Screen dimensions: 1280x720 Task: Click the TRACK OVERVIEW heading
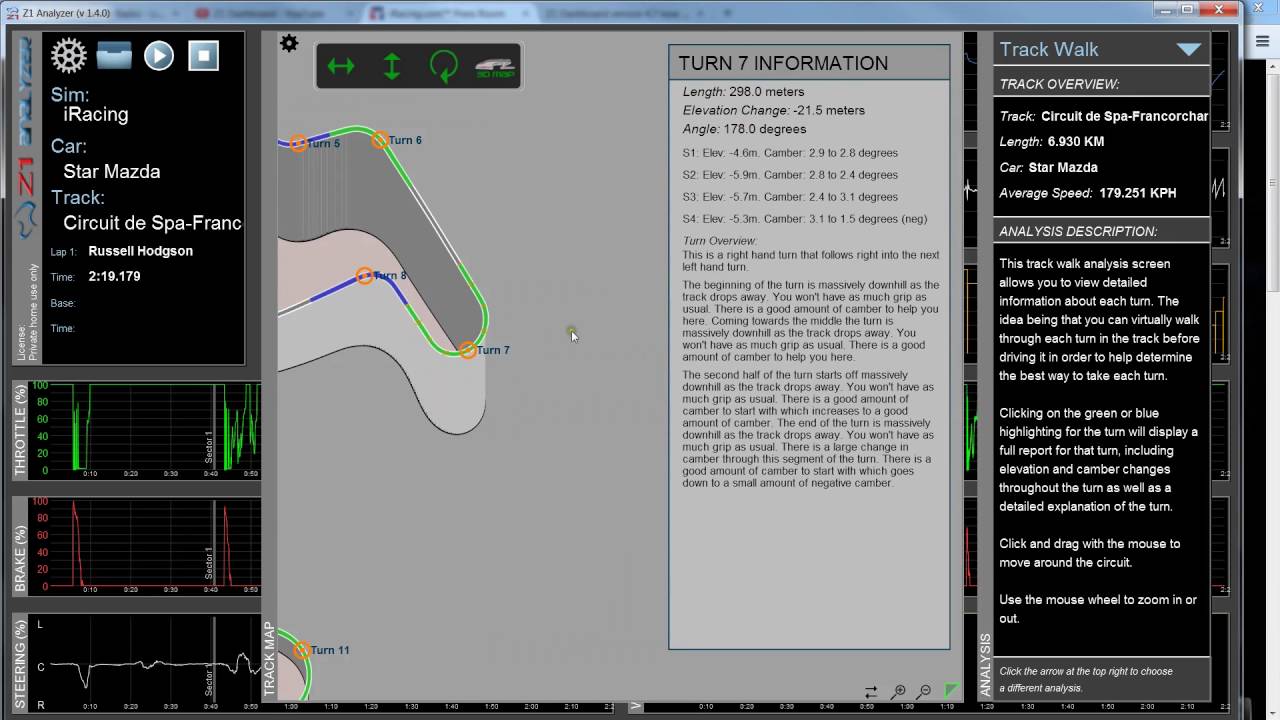(x=1059, y=85)
